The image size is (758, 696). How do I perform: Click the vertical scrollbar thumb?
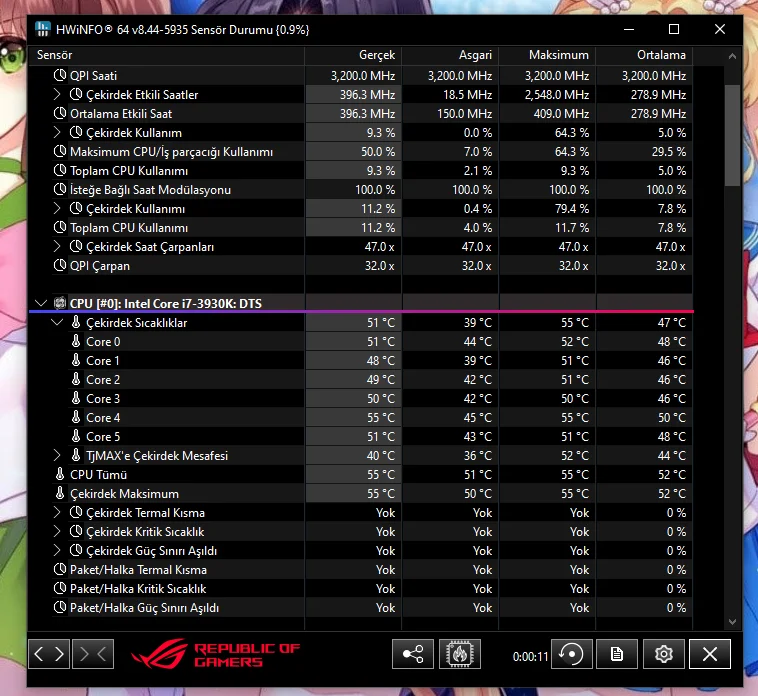(732, 135)
